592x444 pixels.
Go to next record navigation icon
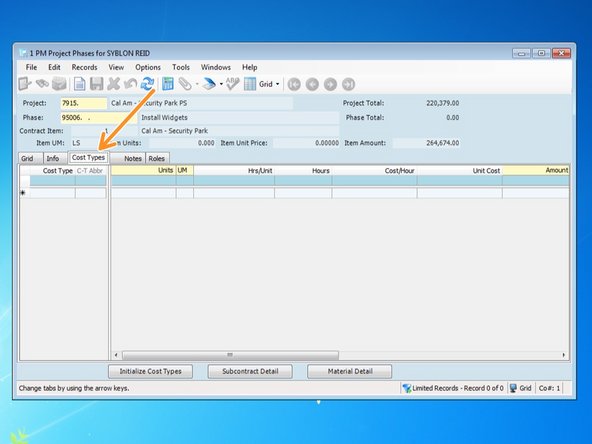[330, 84]
